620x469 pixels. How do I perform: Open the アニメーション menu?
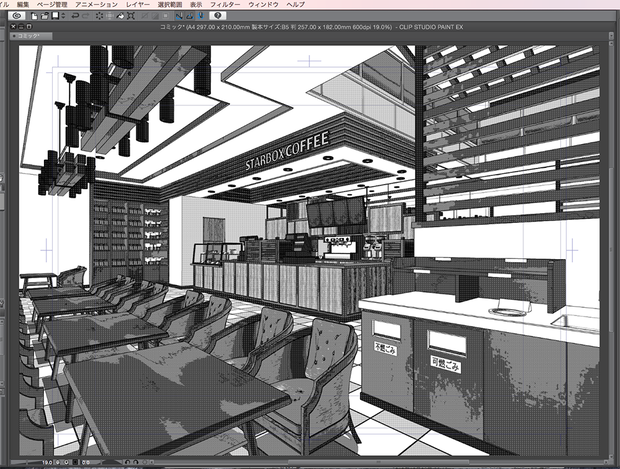tap(96, 5)
